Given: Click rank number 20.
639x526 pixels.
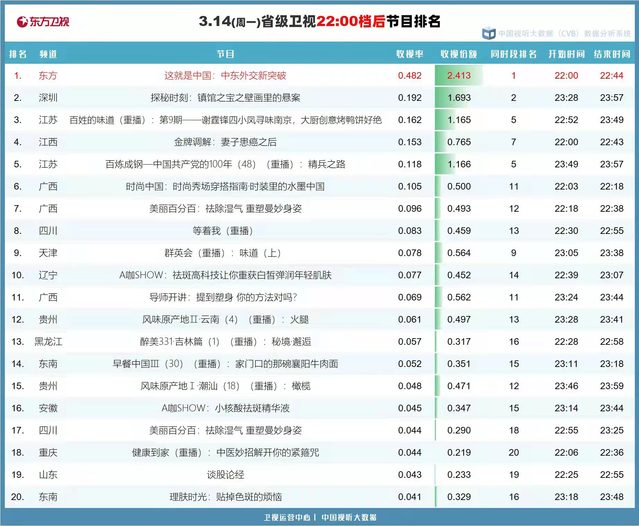Looking at the screenshot, I should [18, 497].
